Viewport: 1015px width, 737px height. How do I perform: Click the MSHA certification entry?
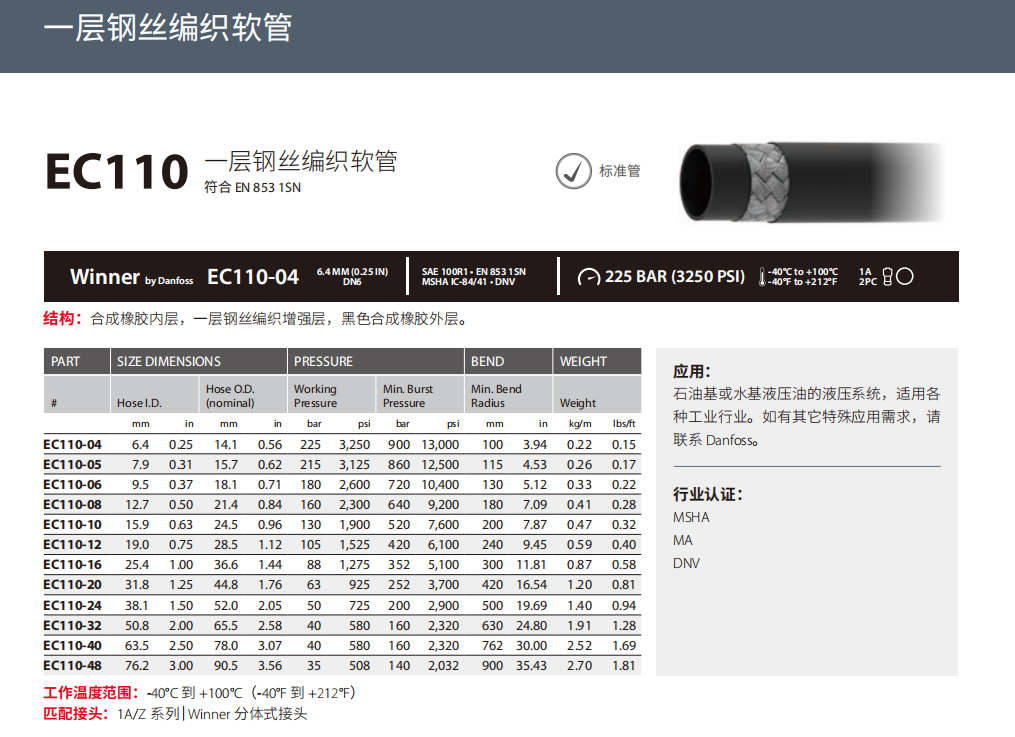coord(691,517)
